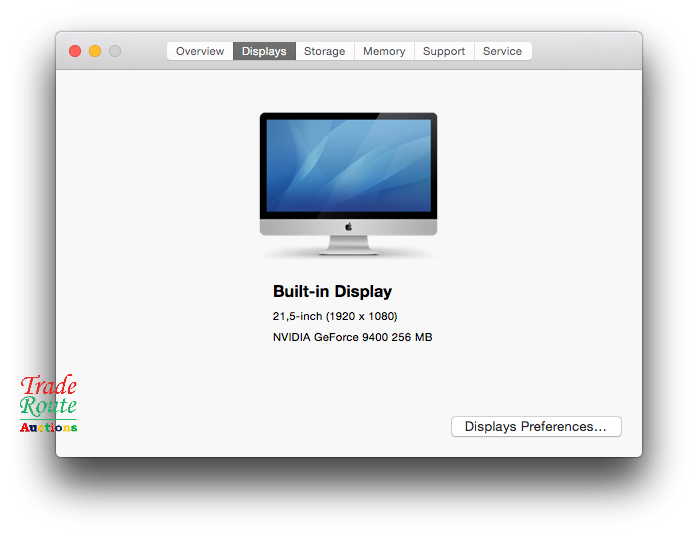Minimize the window with the yellow button
Screen dimensions: 698x537
tap(95, 51)
